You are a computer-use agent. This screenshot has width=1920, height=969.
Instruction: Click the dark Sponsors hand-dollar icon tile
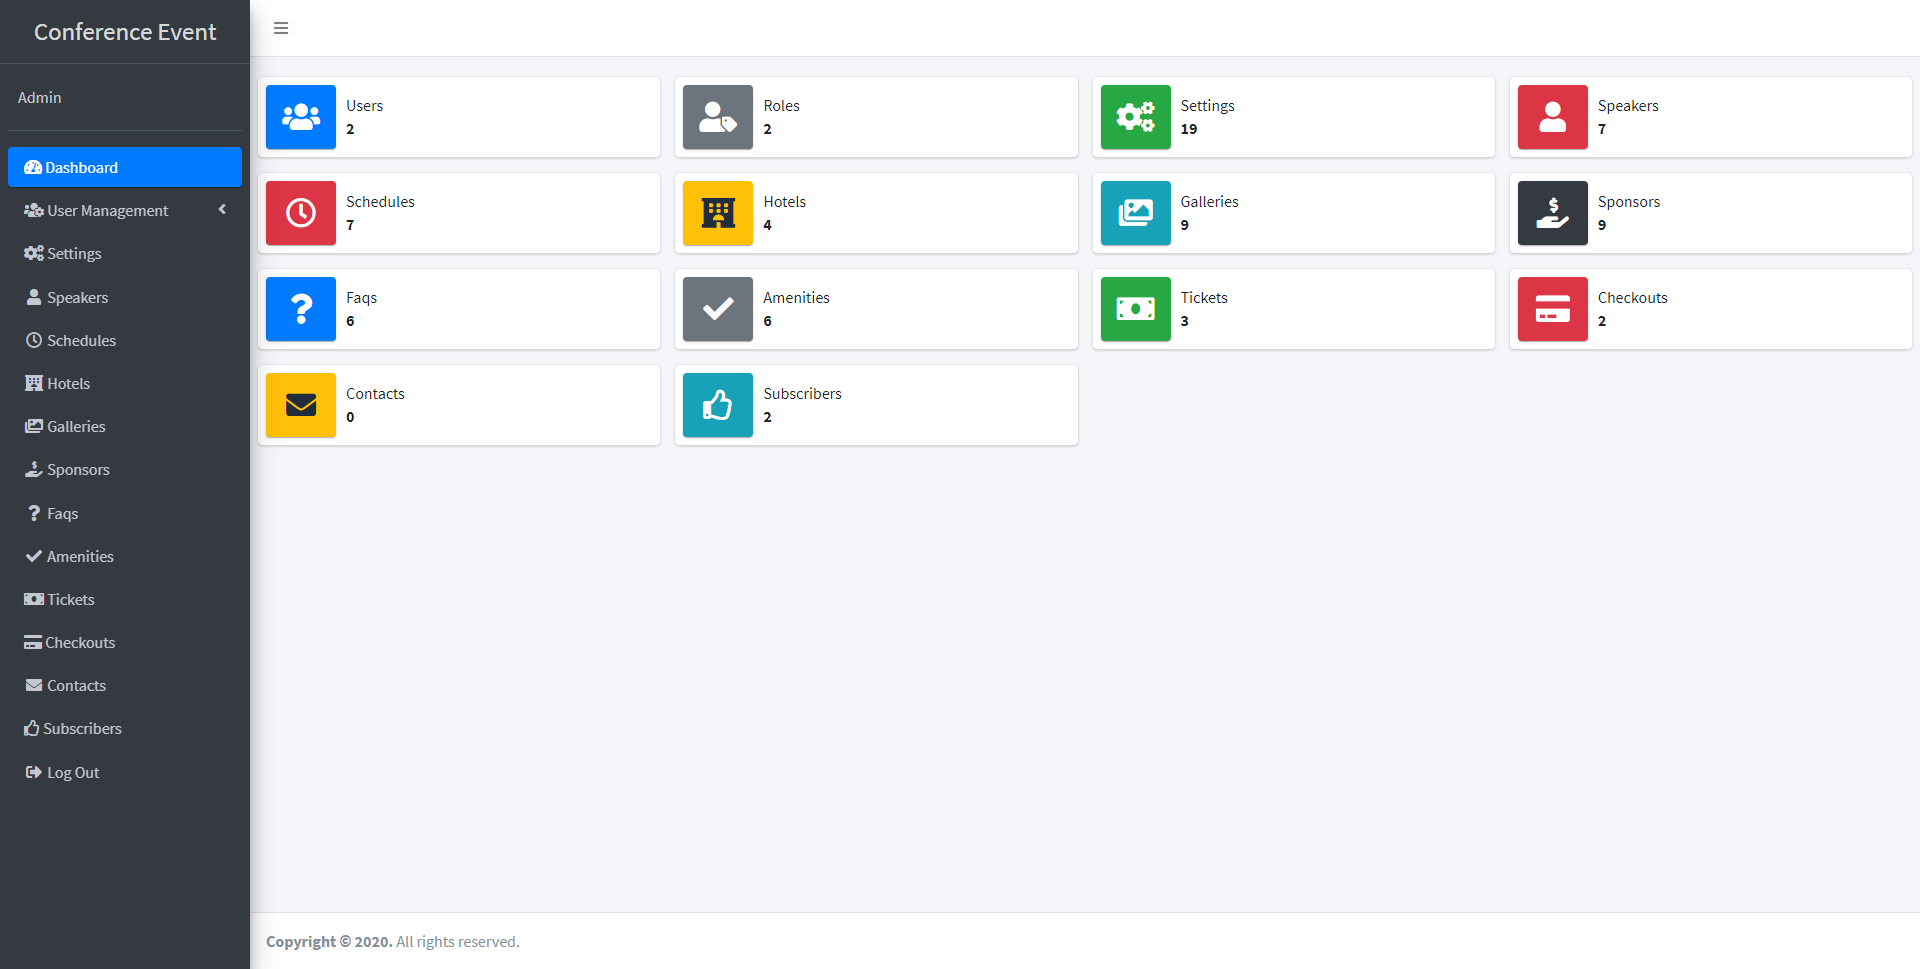tap(1553, 213)
